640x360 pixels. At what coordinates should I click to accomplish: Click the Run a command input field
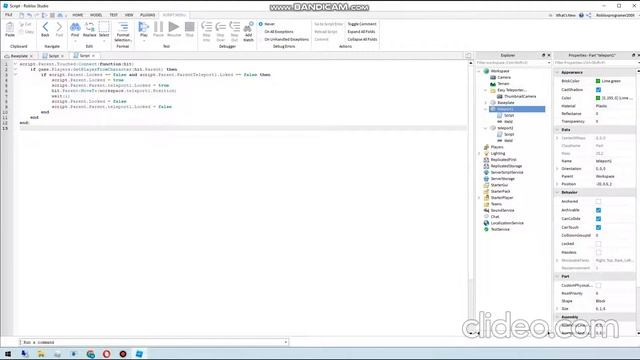(153, 342)
